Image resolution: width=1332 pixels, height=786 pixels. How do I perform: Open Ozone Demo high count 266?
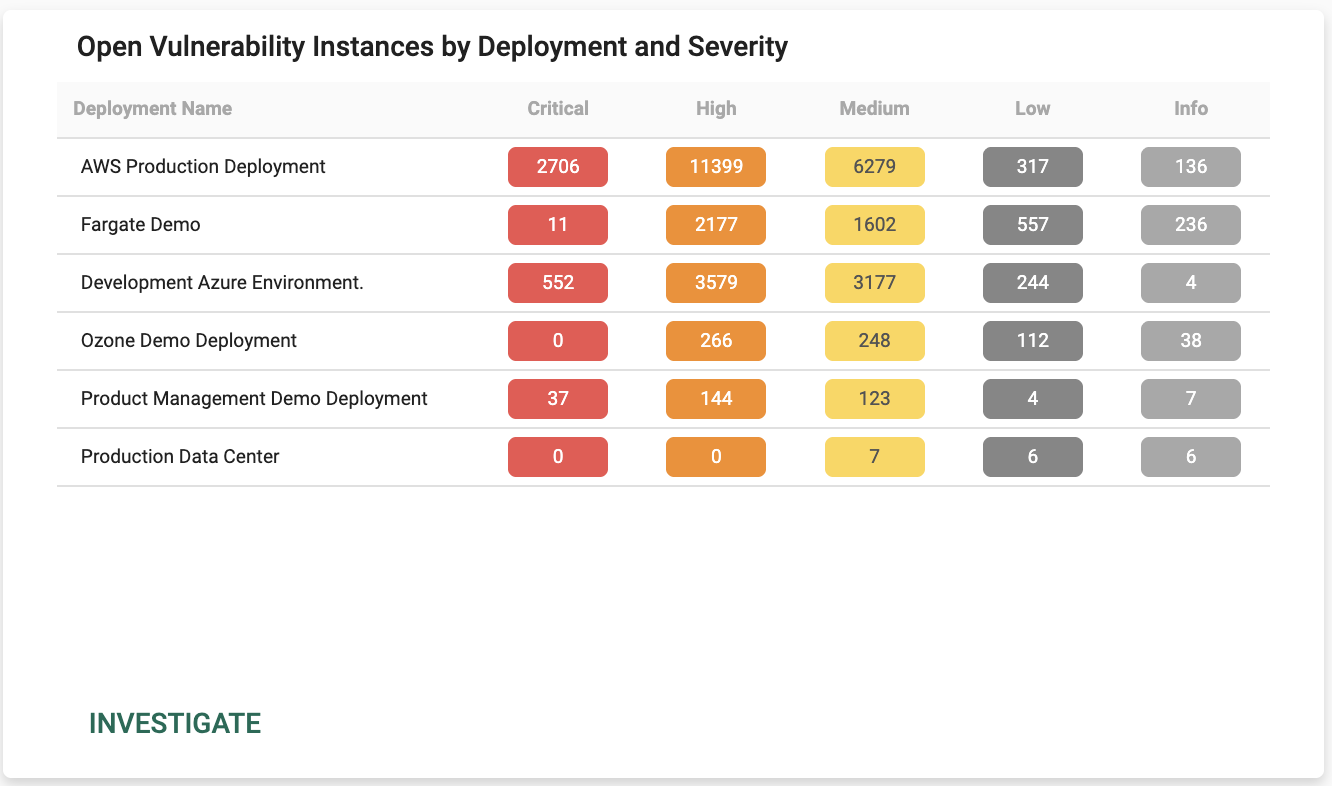pyautogui.click(x=716, y=341)
